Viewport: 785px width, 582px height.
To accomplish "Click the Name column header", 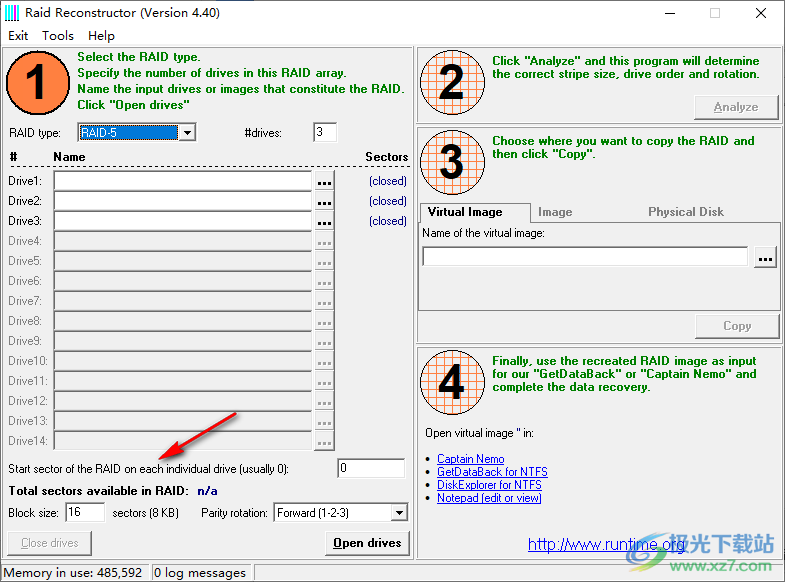I will pyautogui.click(x=69, y=157).
